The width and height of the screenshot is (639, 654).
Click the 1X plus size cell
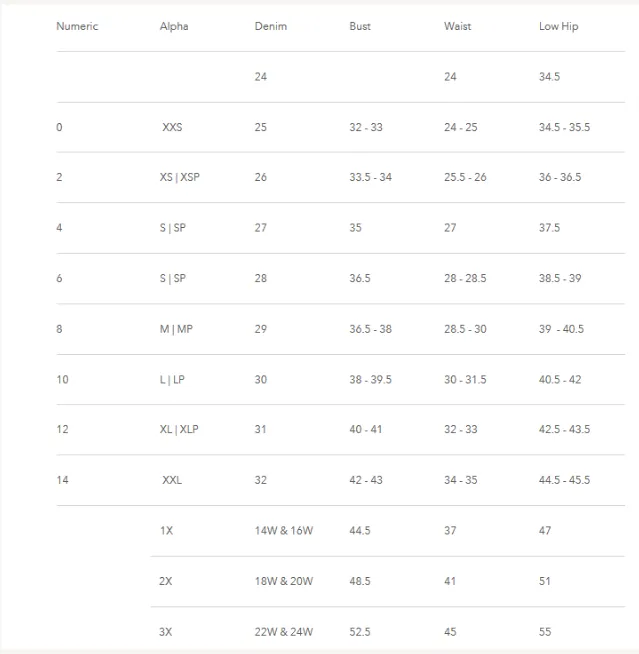(166, 531)
